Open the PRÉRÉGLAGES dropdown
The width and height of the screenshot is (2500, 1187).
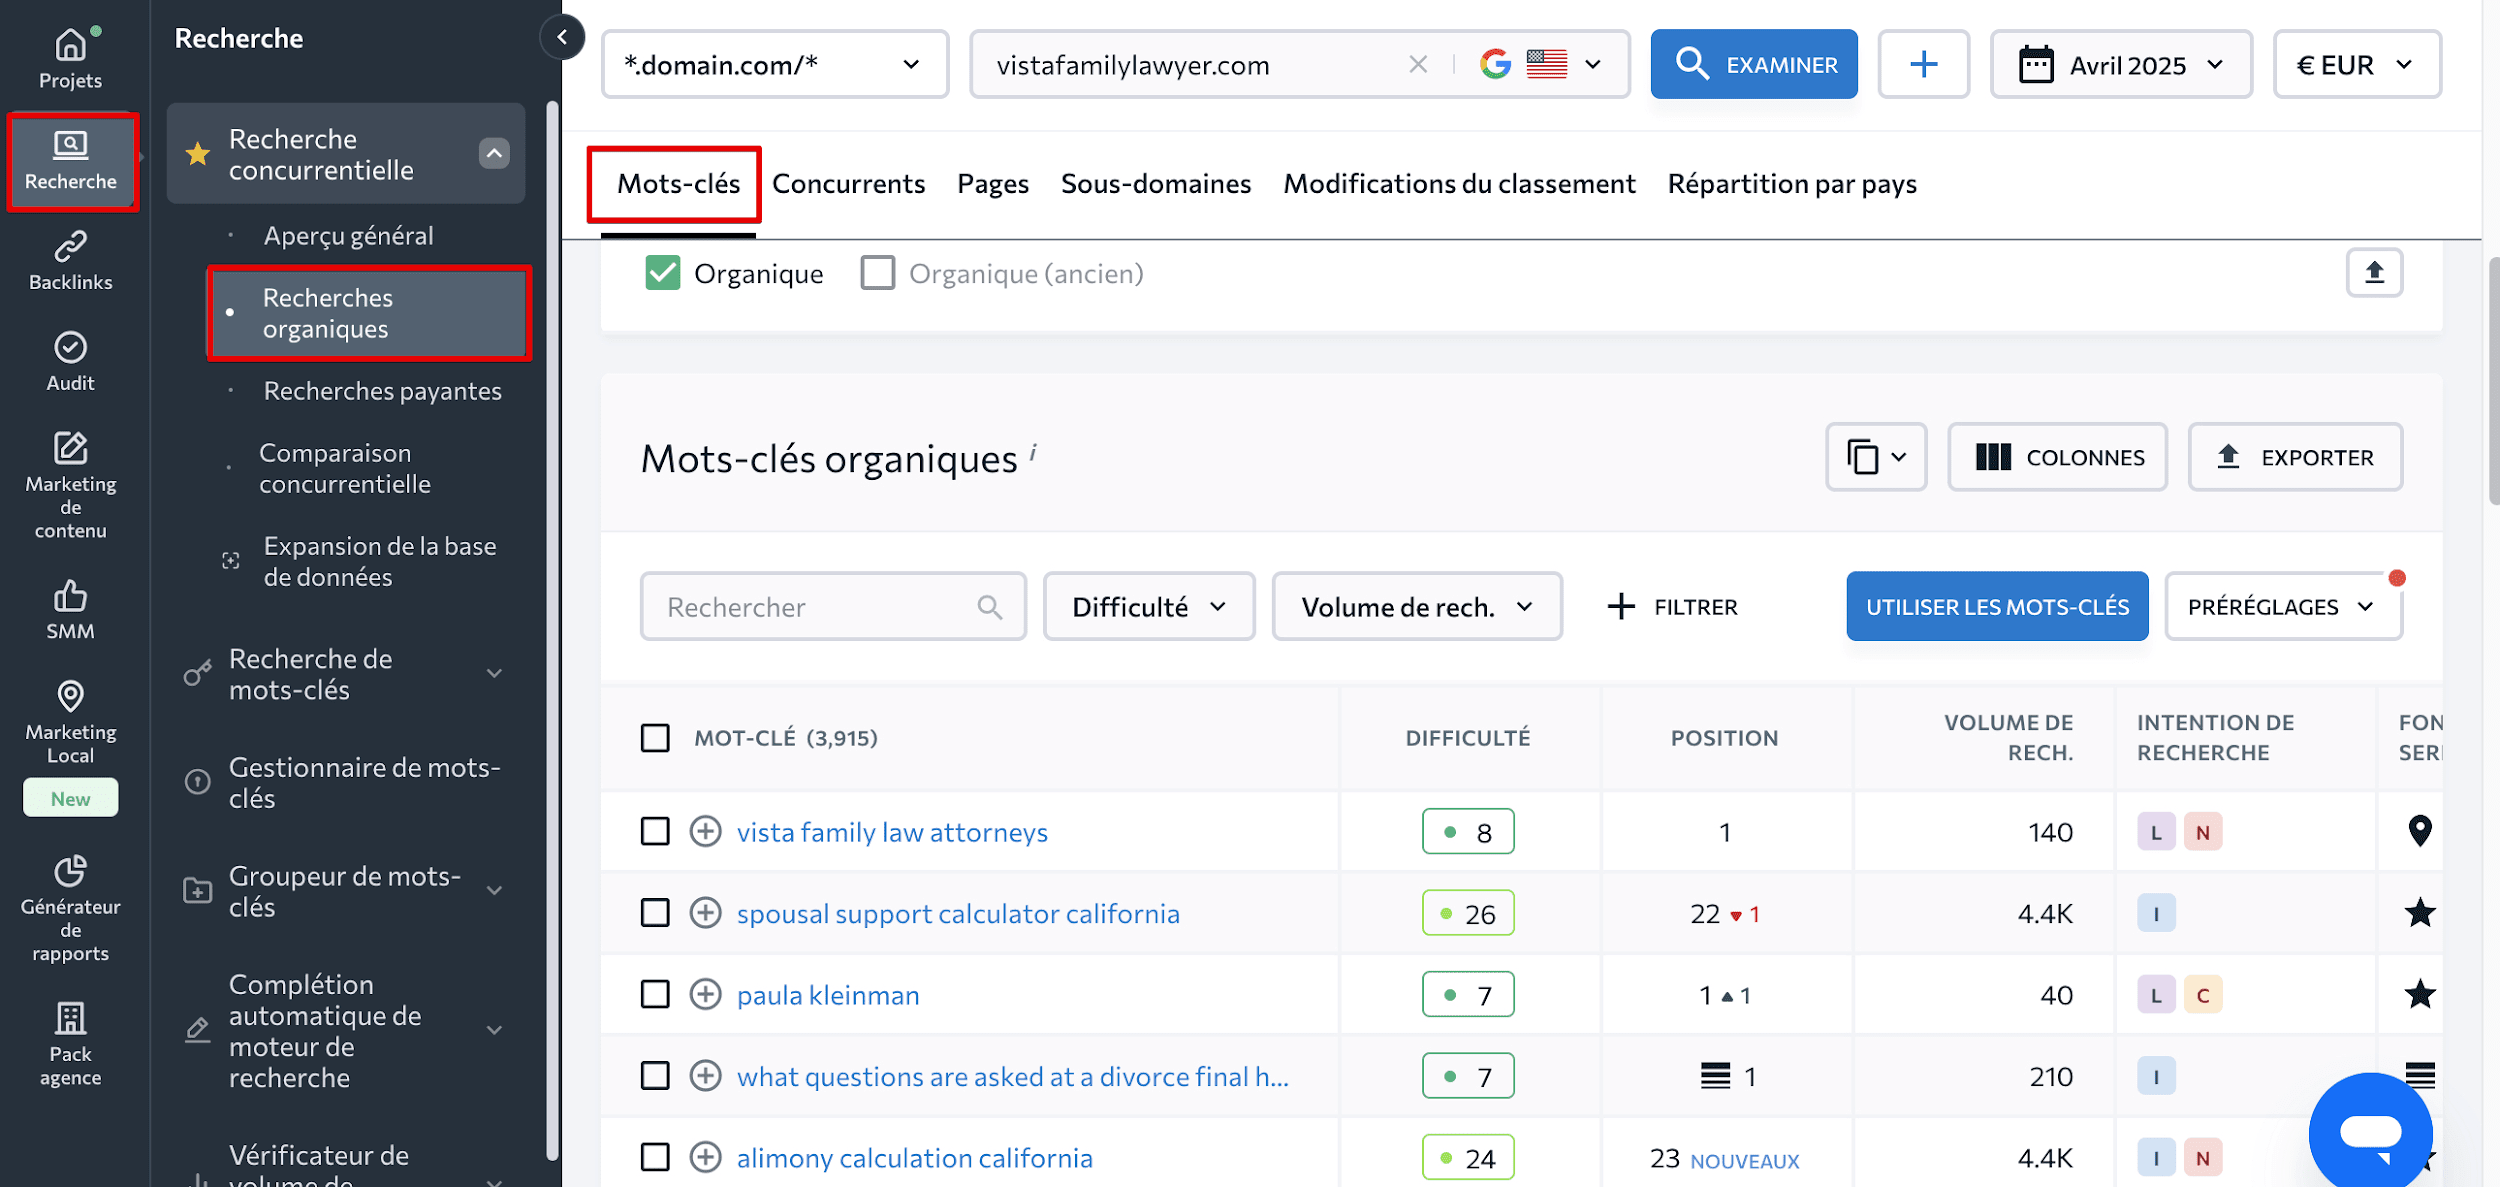click(x=2283, y=607)
